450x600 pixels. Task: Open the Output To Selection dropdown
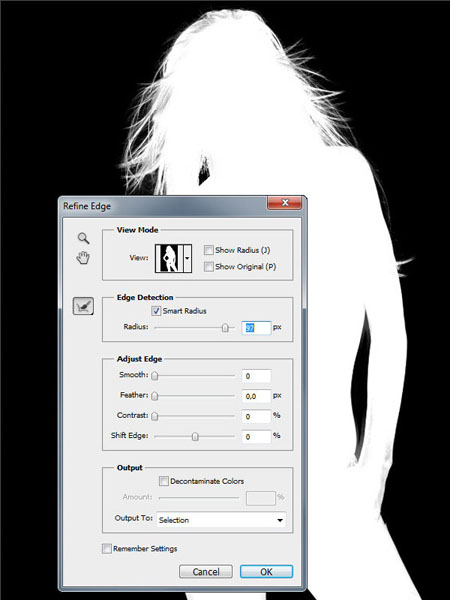221,520
